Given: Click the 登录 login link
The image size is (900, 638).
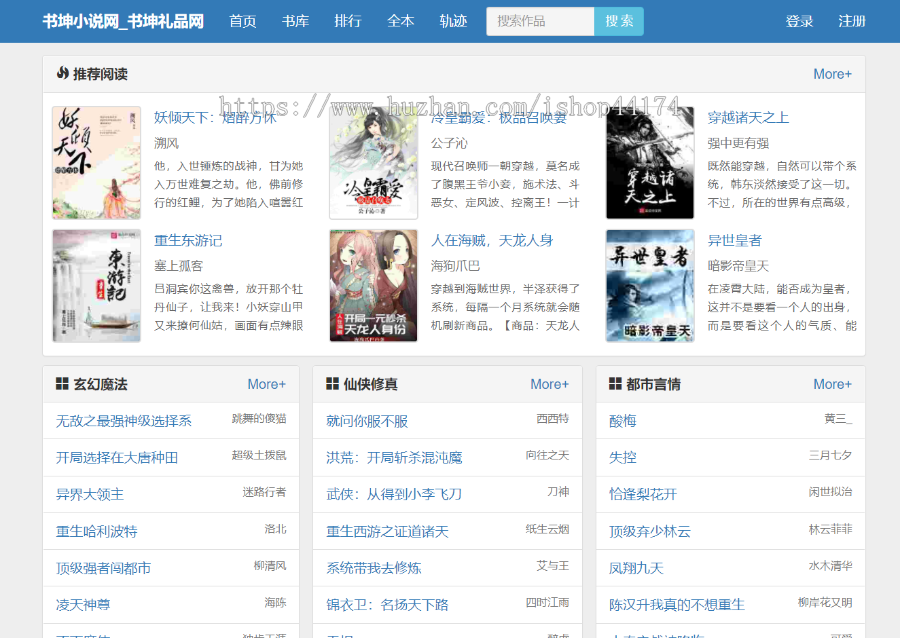Looking at the screenshot, I should 800,21.
